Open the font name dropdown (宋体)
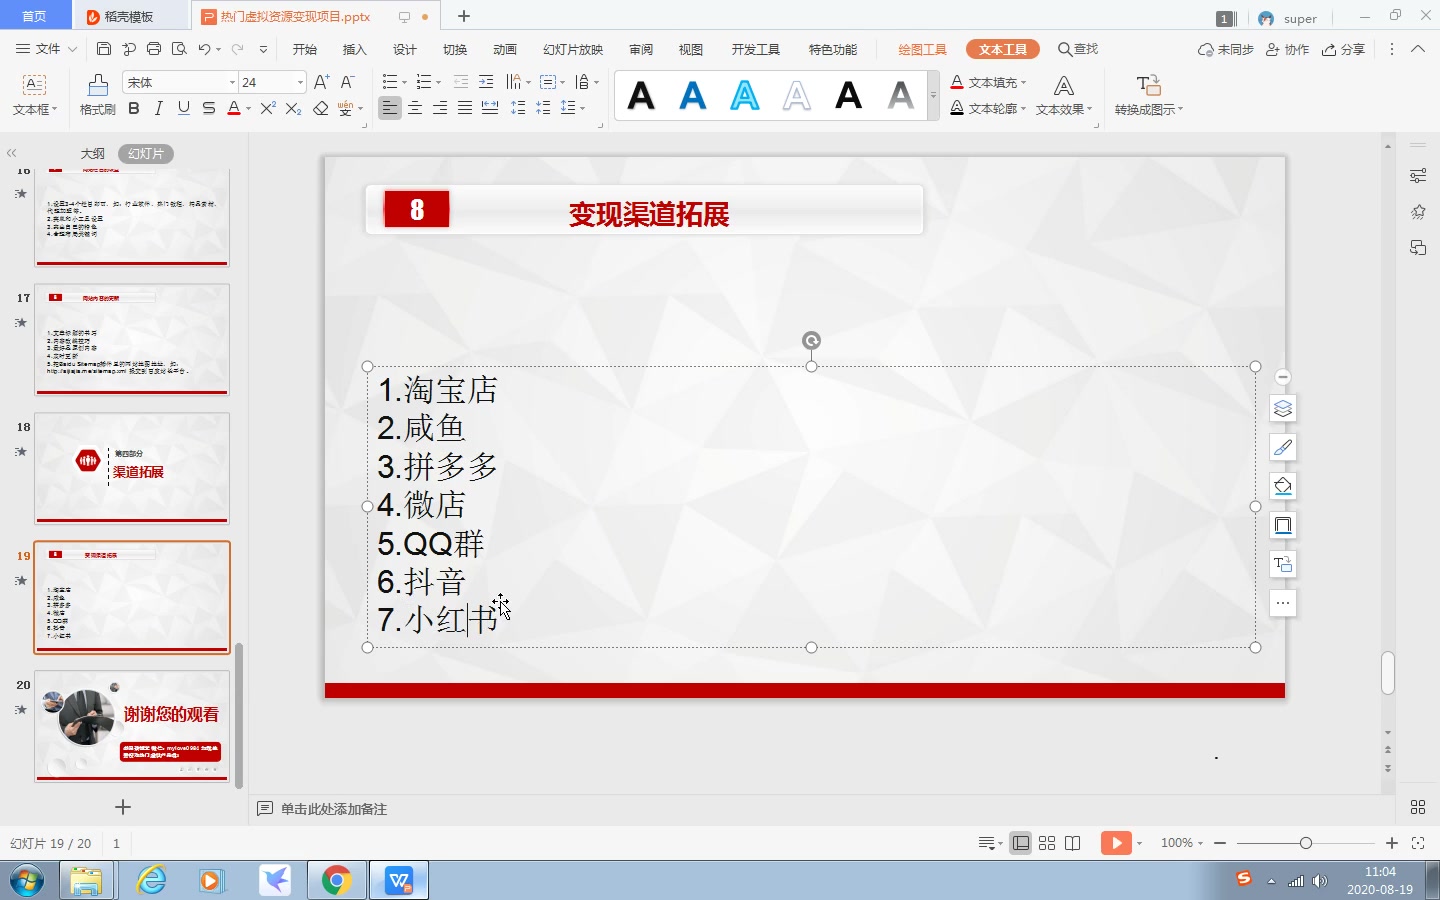This screenshot has height=900, width=1440. [x=232, y=82]
